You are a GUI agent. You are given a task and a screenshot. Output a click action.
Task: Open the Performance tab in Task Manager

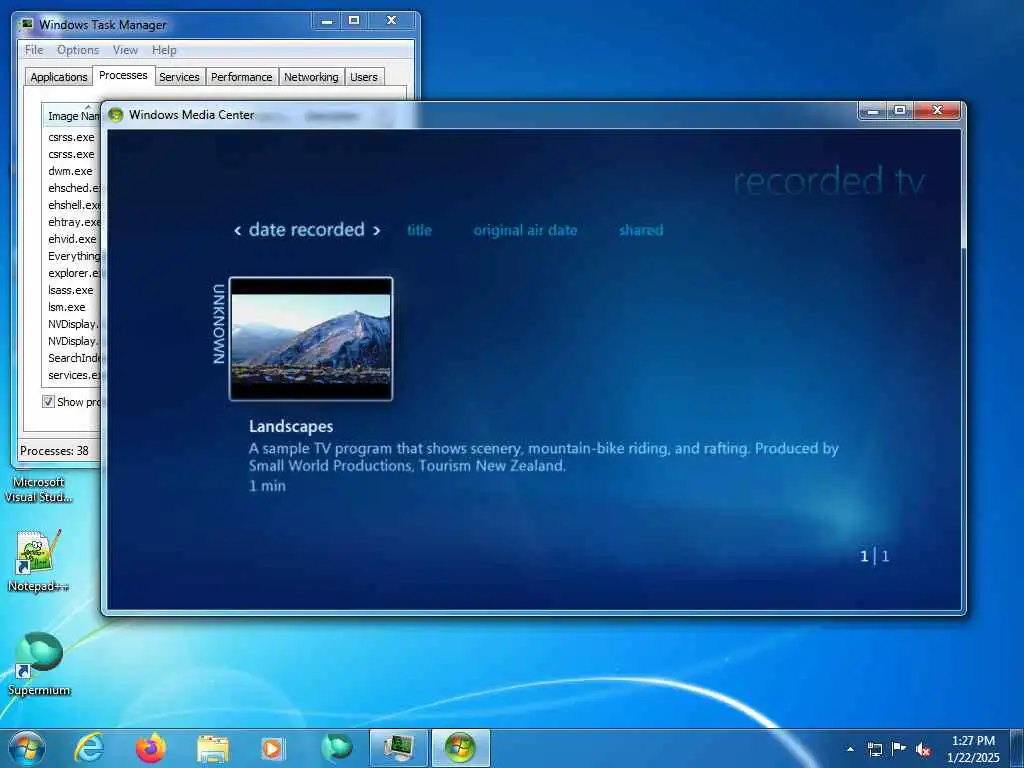click(242, 77)
